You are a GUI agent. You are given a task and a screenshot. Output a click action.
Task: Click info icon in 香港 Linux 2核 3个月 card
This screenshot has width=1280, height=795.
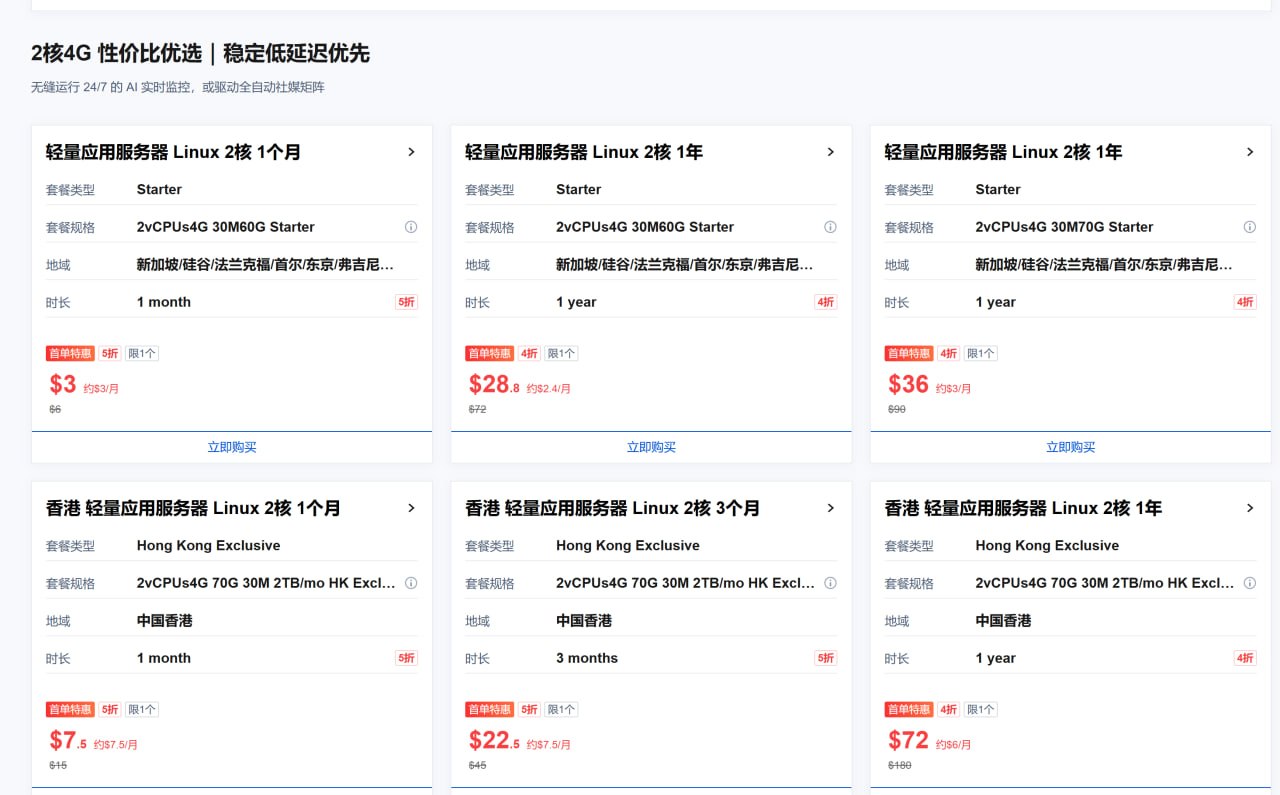(x=830, y=583)
